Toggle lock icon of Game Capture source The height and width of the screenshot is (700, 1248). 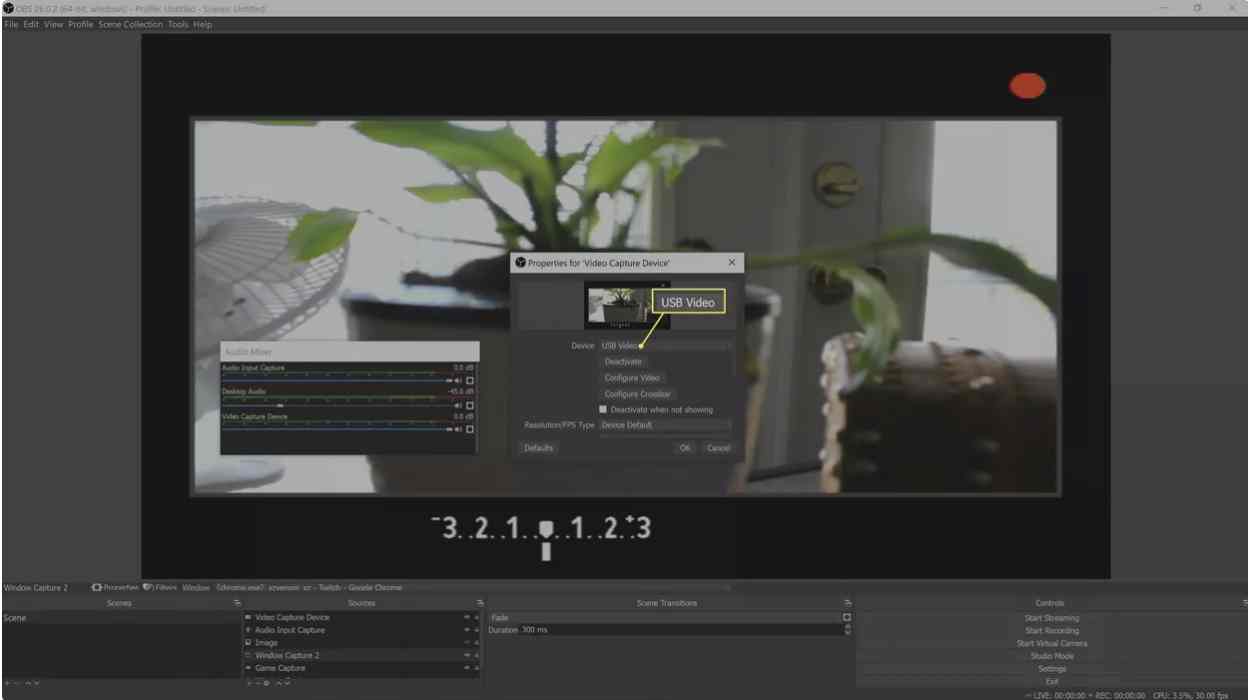[x=476, y=668]
